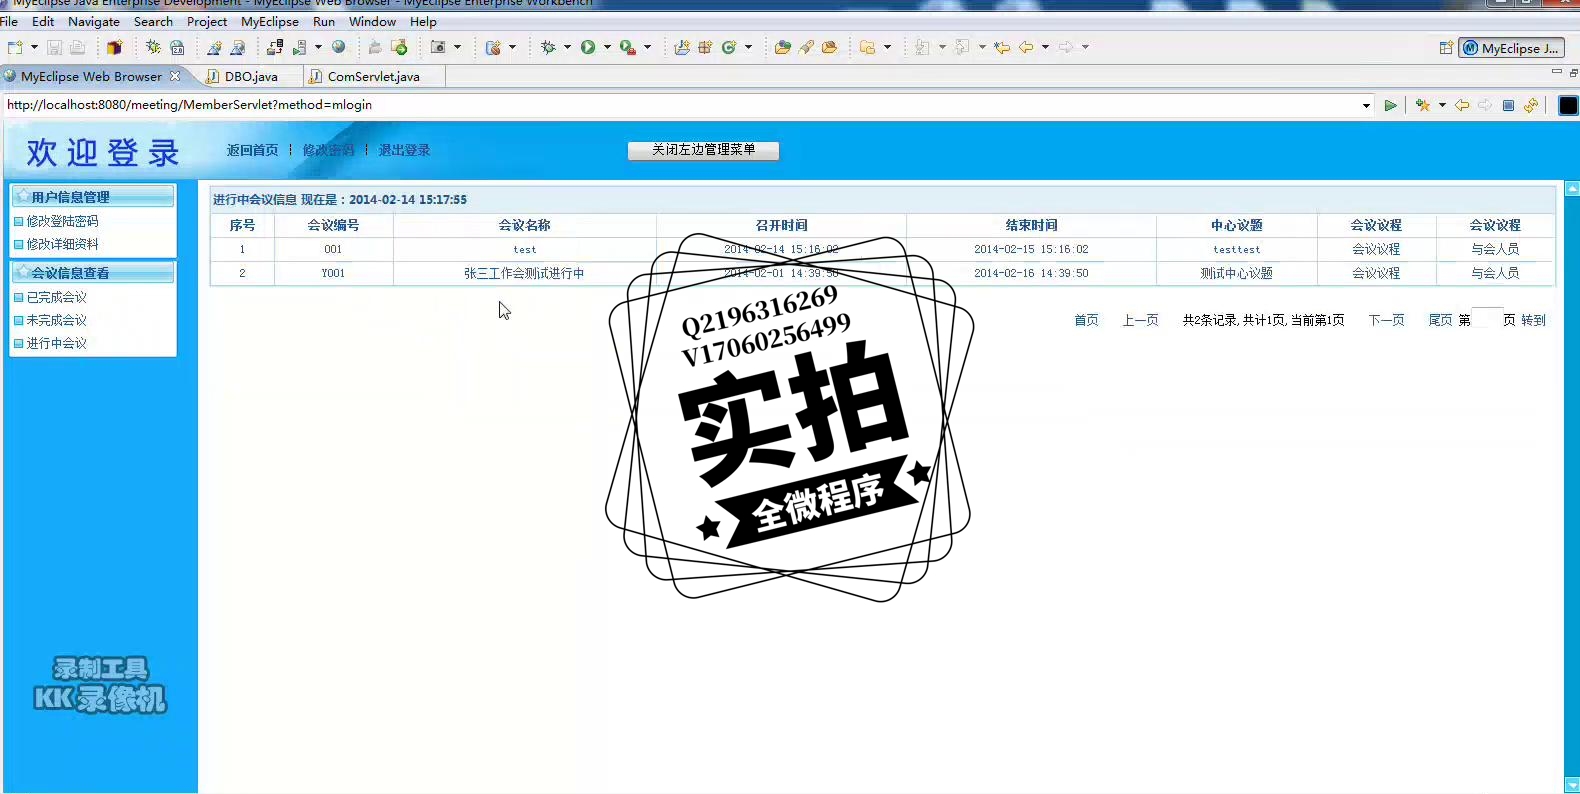
Task: Click the 返回首页 link
Action: (x=252, y=150)
